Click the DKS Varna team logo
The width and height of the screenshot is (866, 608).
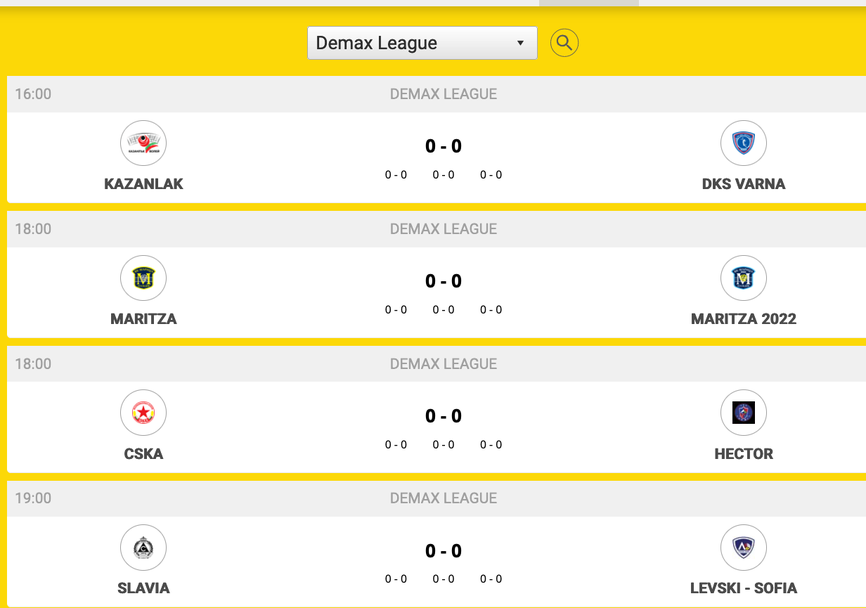(x=743, y=143)
